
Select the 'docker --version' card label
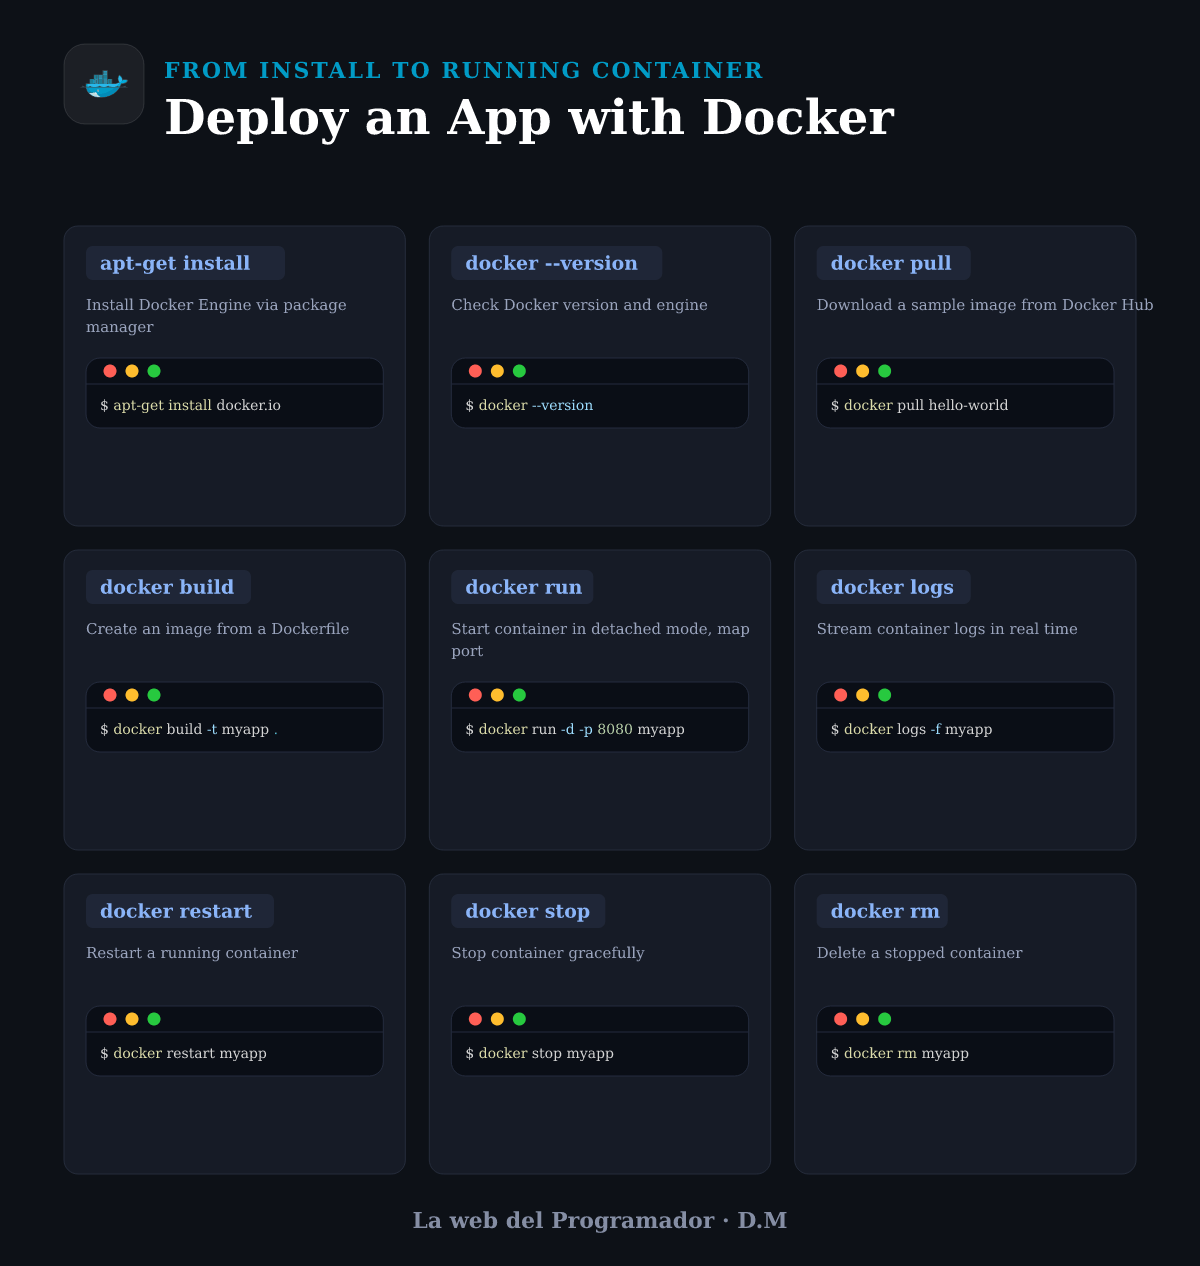556,263
